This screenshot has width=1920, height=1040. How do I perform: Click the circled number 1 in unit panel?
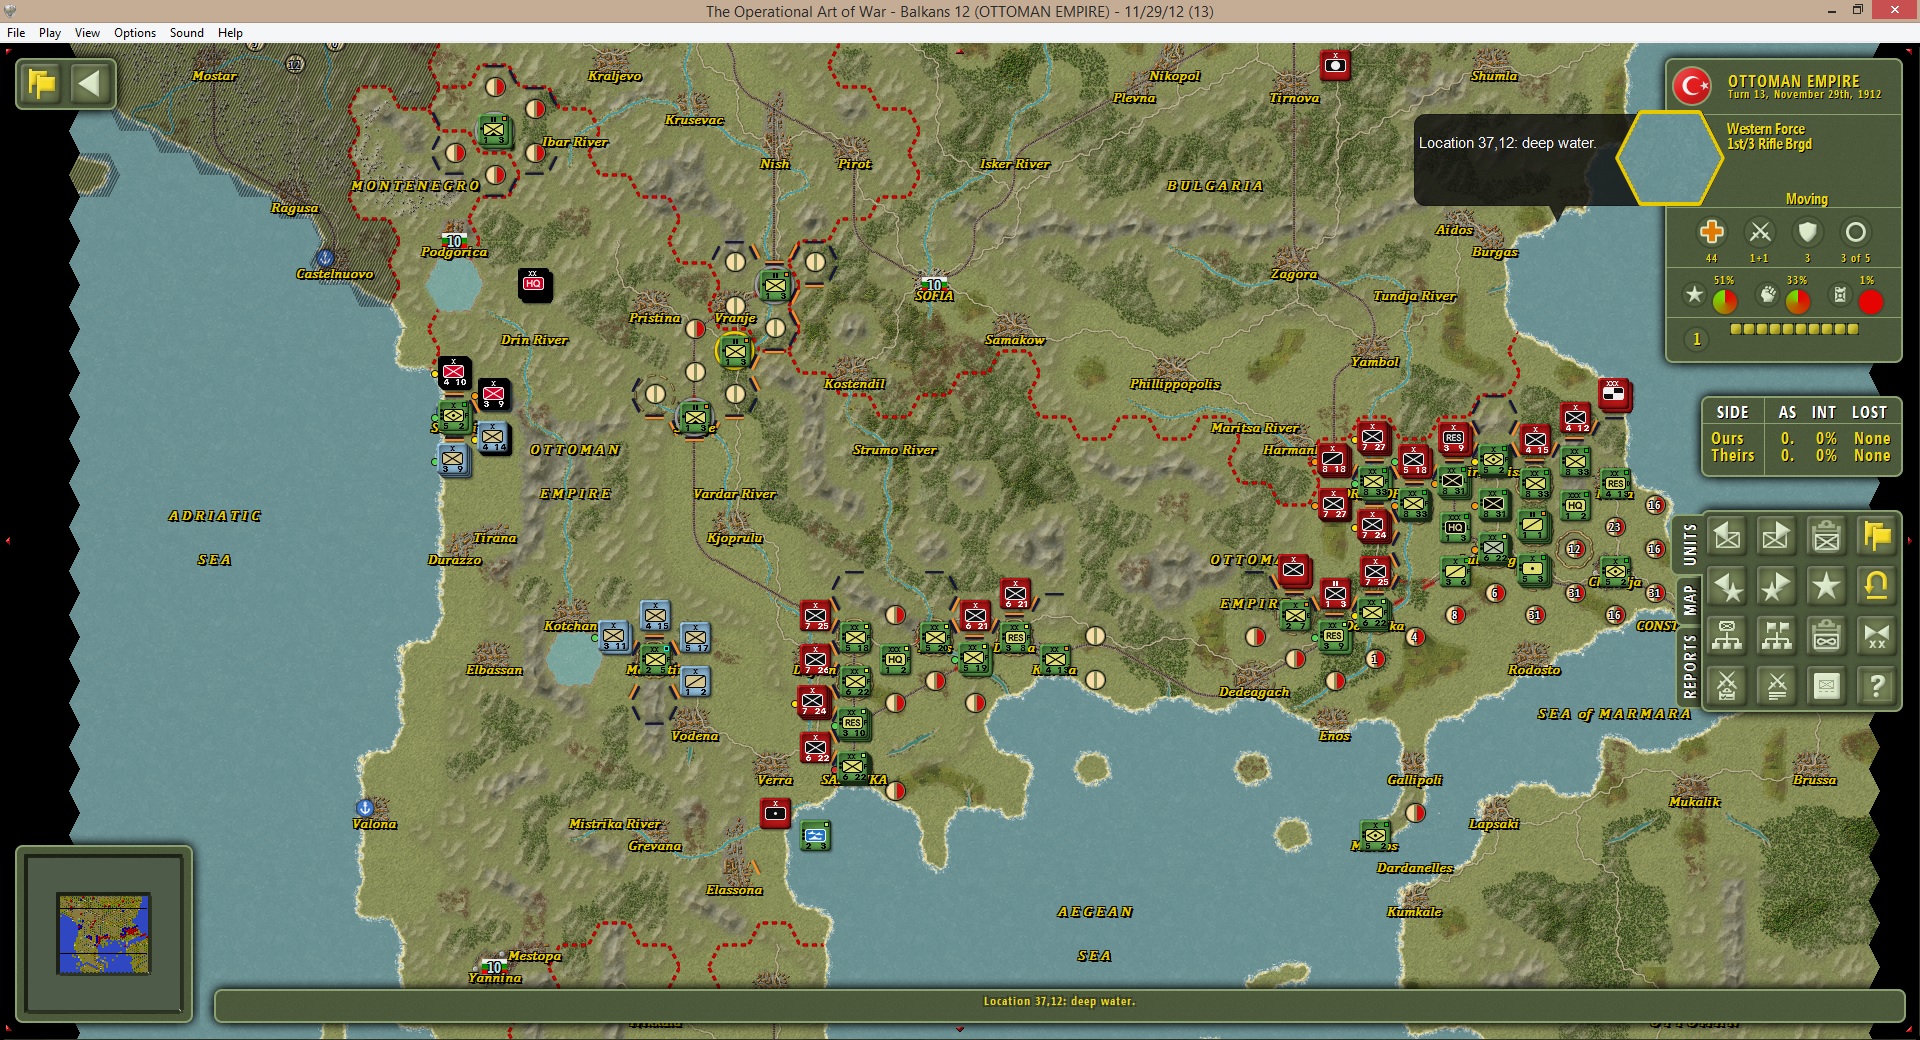[x=1696, y=339]
